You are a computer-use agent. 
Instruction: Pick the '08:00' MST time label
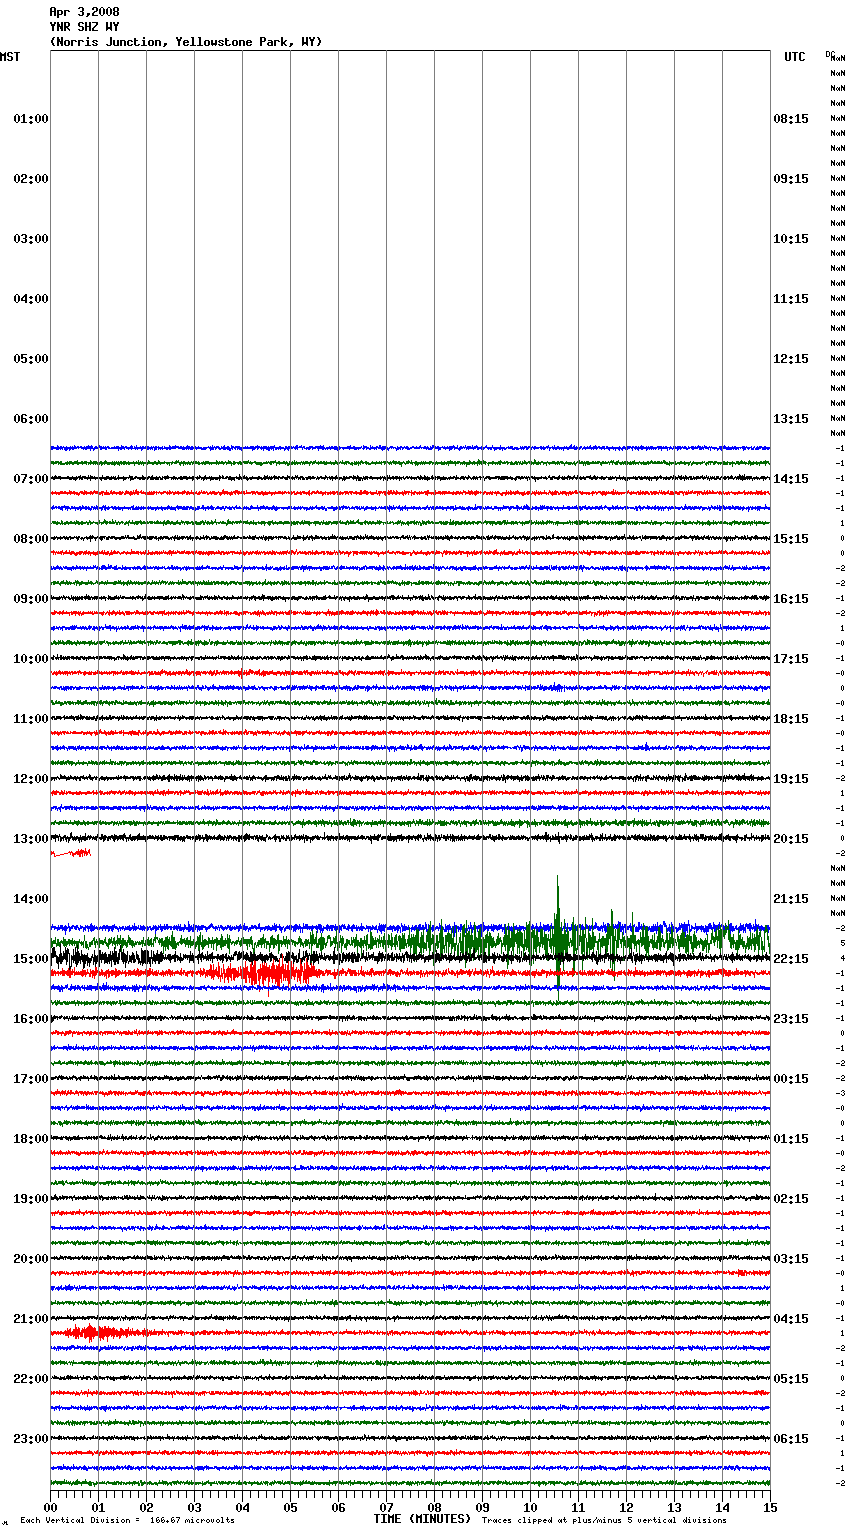click(x=31, y=539)
